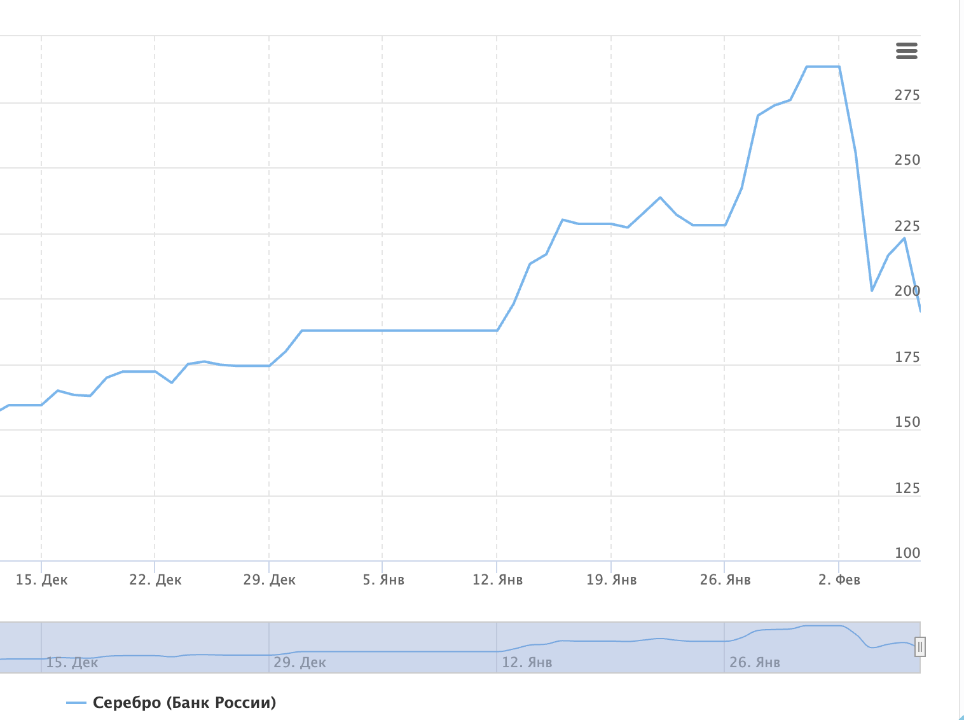Click the 19. Янв x-axis label
This screenshot has height=720, width=964.
click(x=611, y=580)
